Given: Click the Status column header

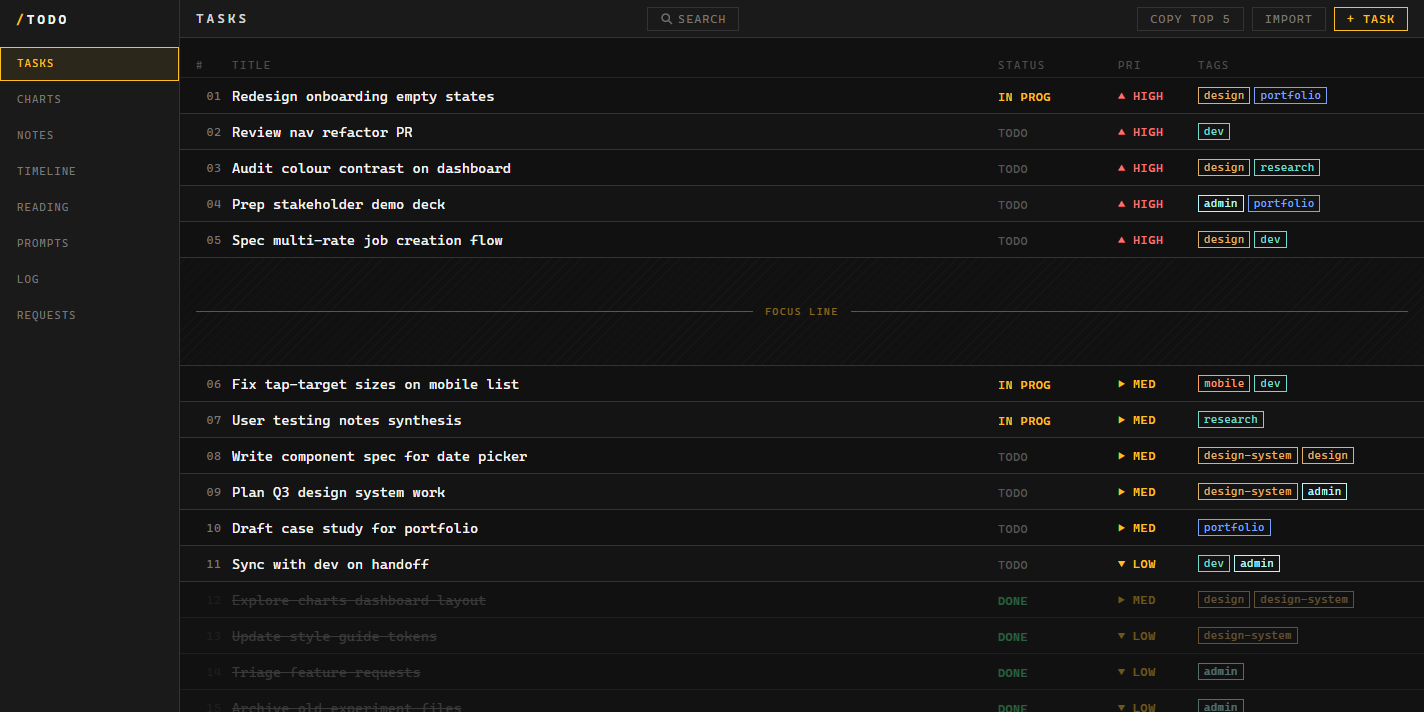Looking at the screenshot, I should [1021, 65].
